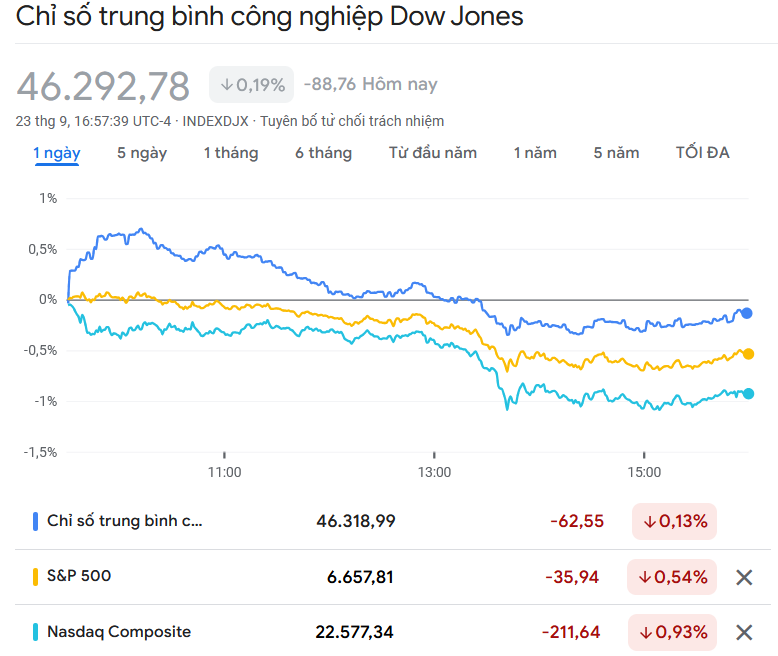
Task: Click the 0,54% S&P 500 change badge
Action: (x=672, y=577)
